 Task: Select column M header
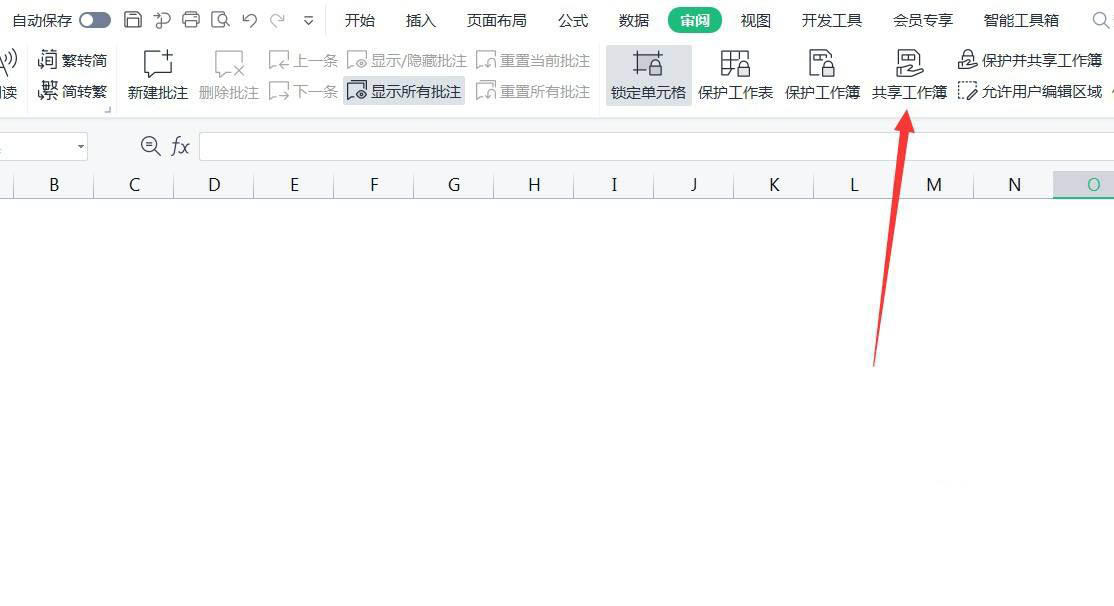(934, 185)
